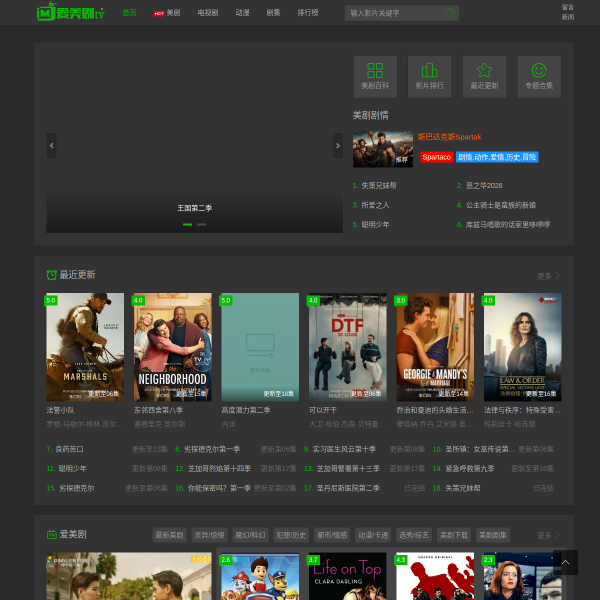Open the 王国第二季 carousel caption
The width and height of the screenshot is (600, 600).
pos(194,208)
